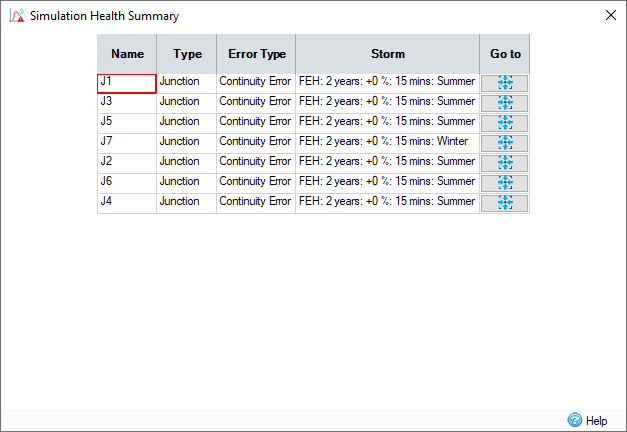
Task: Click the Type column header
Action: 187,54
